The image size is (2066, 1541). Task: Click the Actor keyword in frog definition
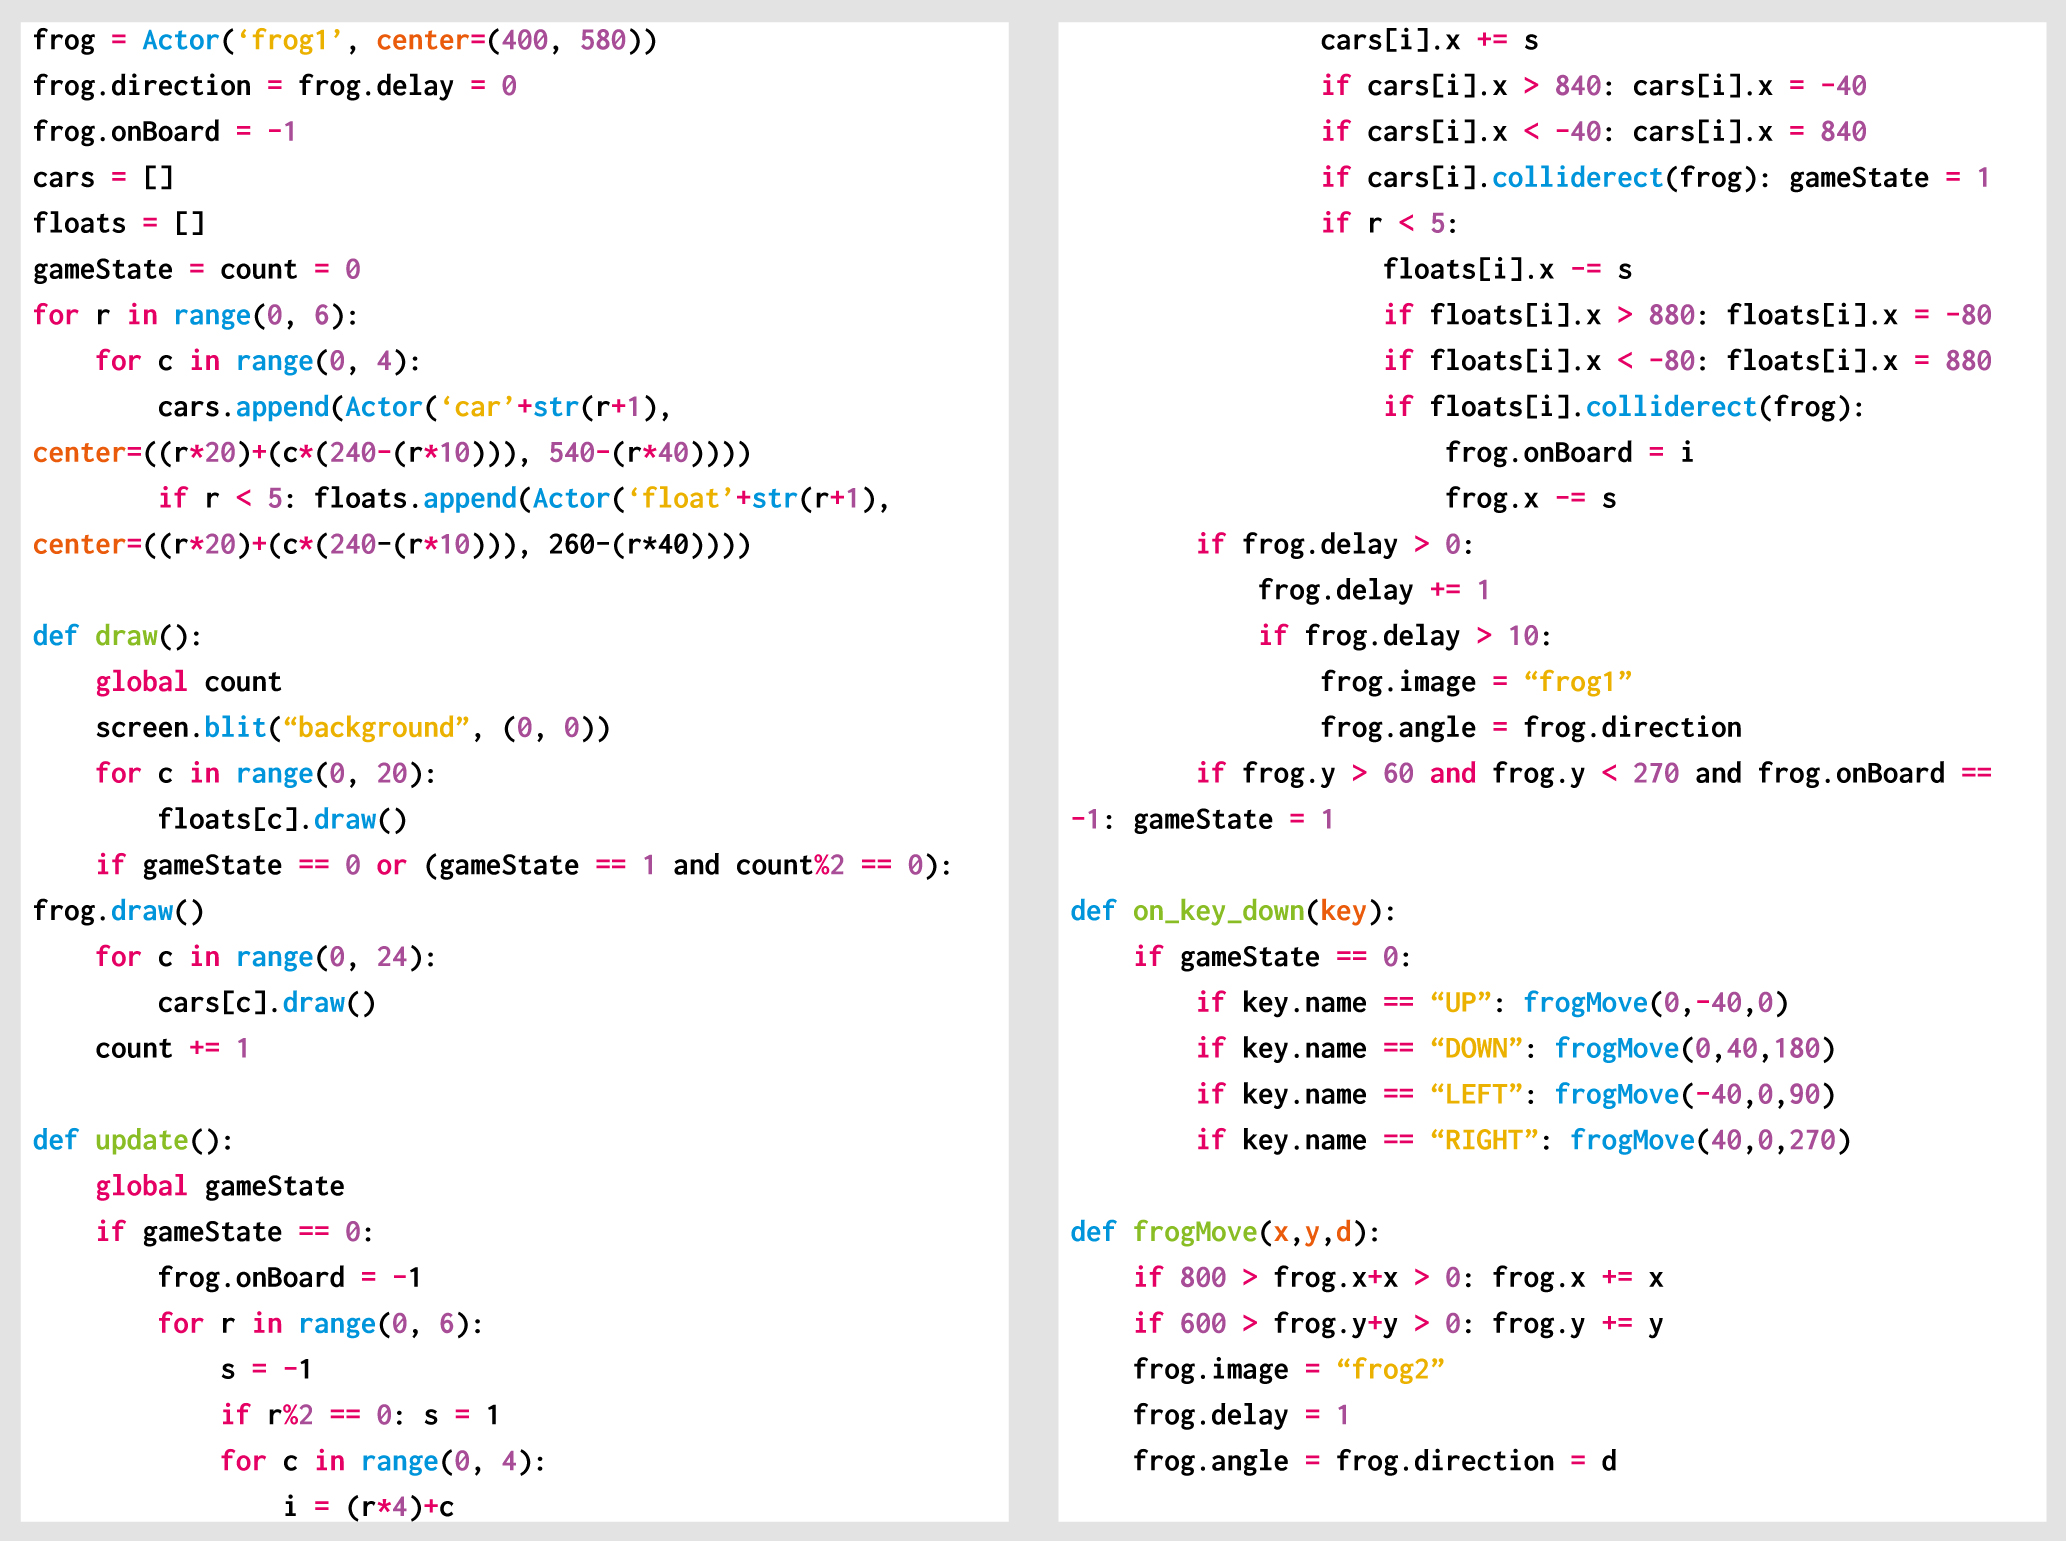[180, 40]
